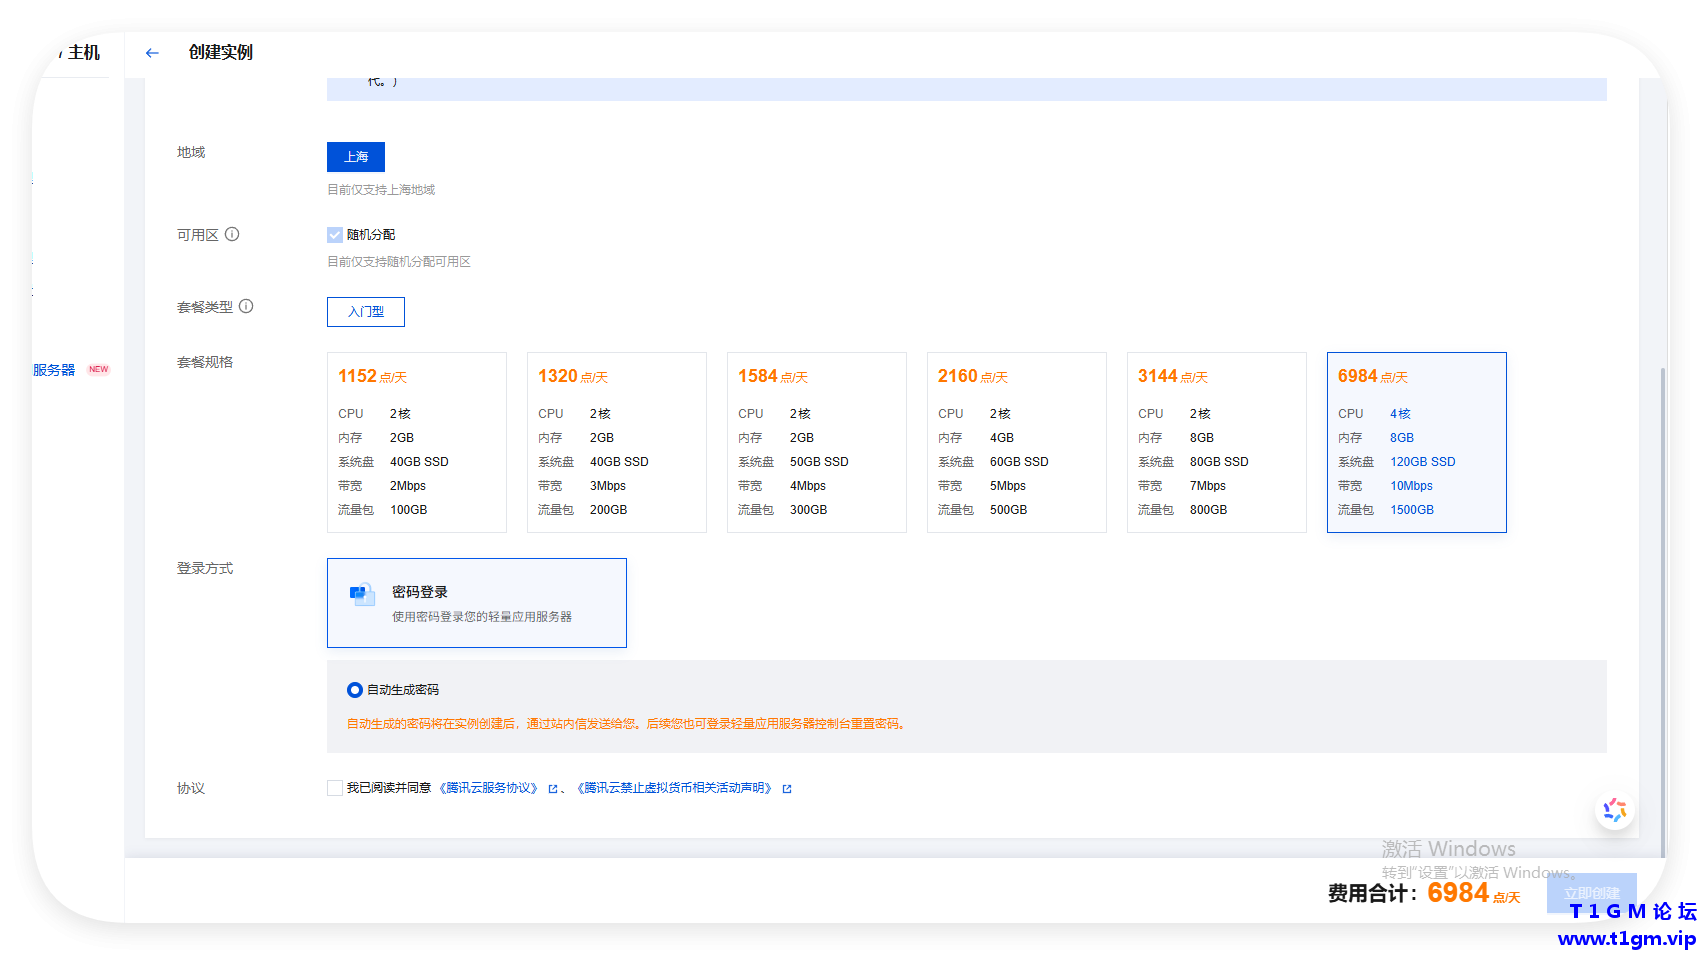Open the external link icon after 腾讯云服务协议

pos(553,789)
